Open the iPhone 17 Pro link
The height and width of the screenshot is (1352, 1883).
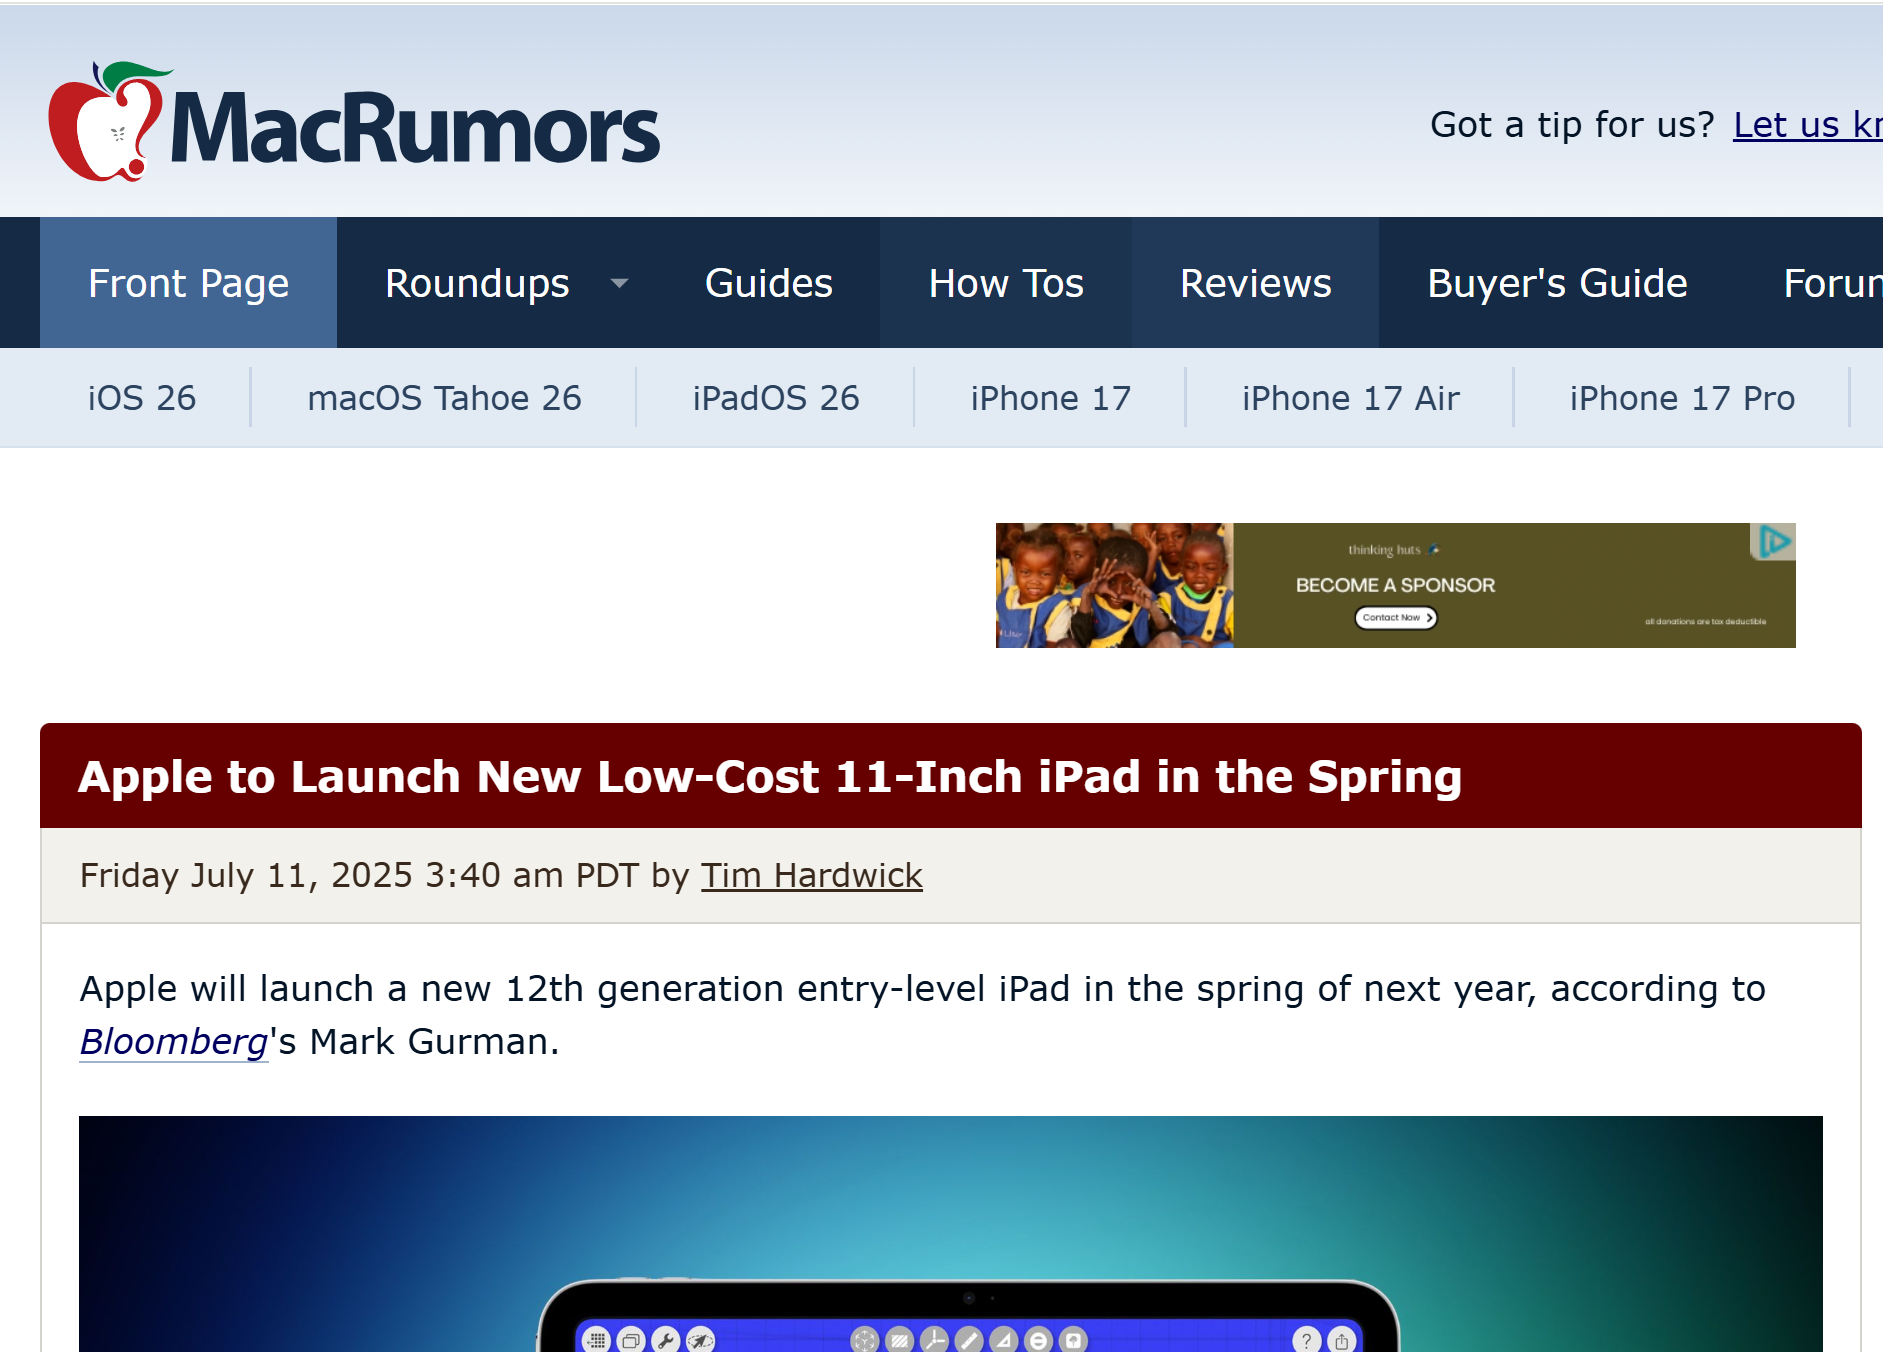point(1682,398)
